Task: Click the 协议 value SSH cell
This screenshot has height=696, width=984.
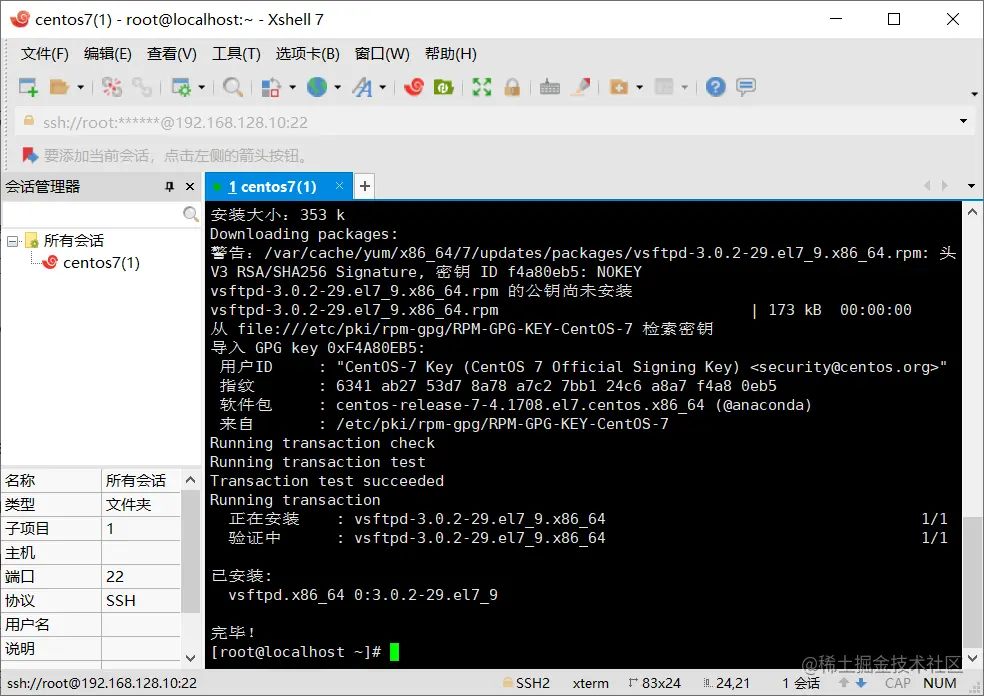Action: click(141, 601)
